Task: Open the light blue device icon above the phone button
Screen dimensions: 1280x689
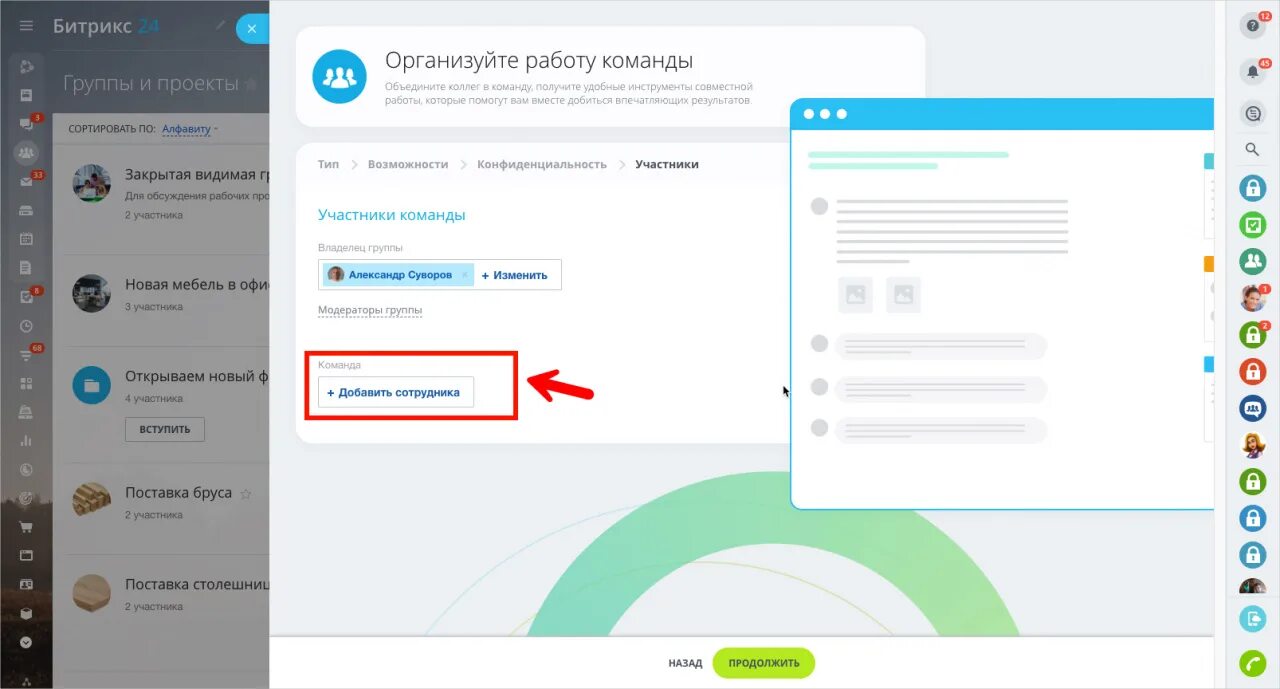Action: pyautogui.click(x=1253, y=619)
